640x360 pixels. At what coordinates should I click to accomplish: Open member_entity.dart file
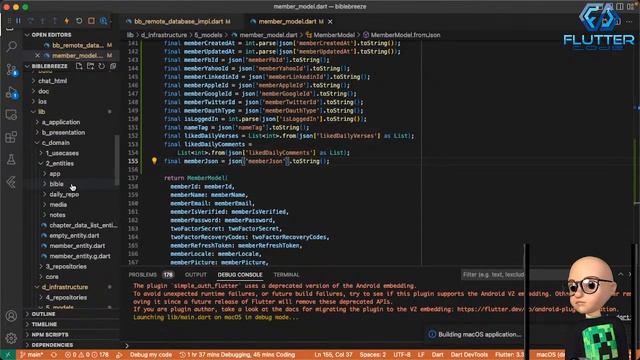point(77,246)
